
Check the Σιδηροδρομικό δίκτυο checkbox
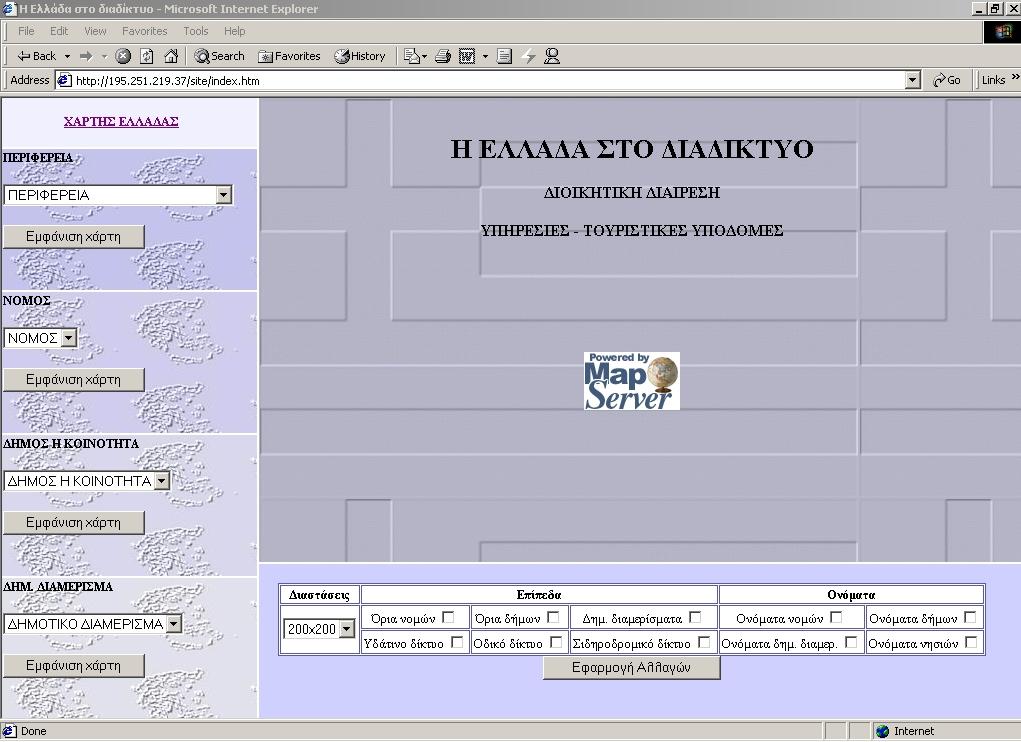click(704, 642)
